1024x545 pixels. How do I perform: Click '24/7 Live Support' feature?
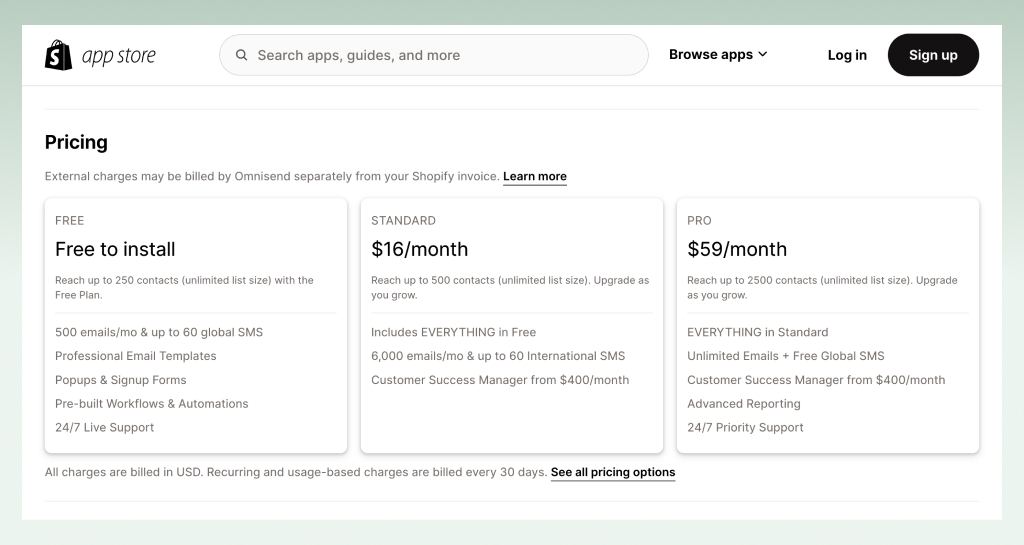104,428
